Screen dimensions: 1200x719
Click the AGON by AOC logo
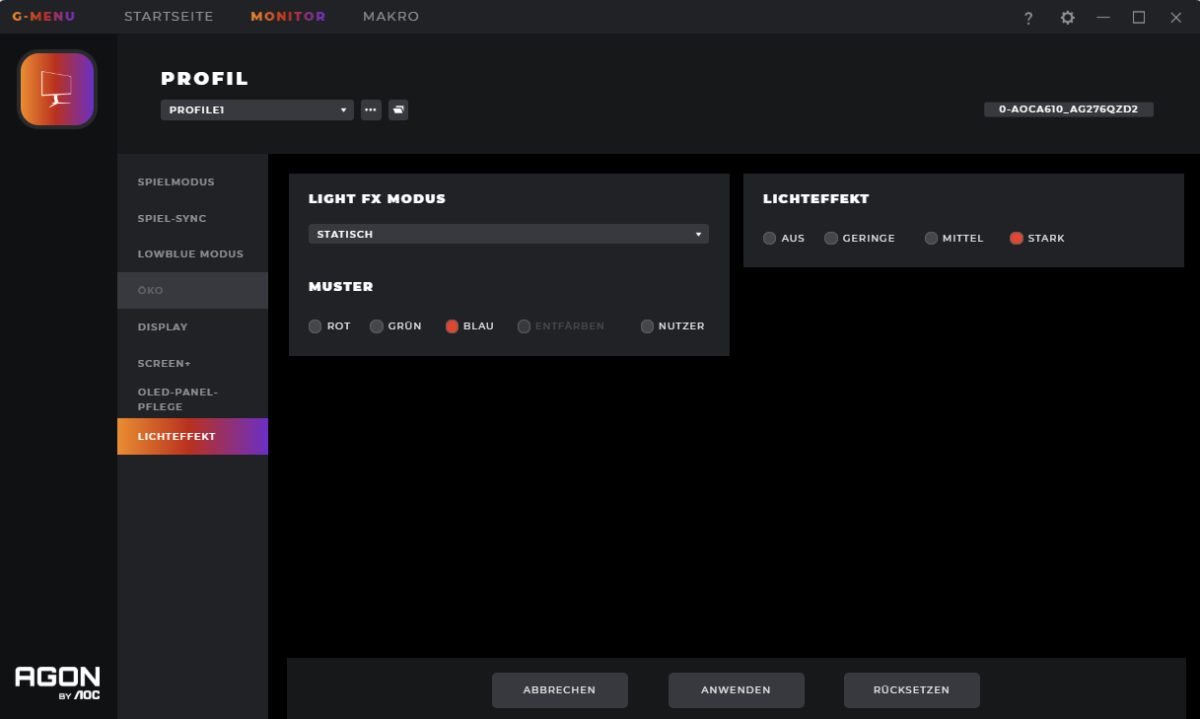pos(57,682)
